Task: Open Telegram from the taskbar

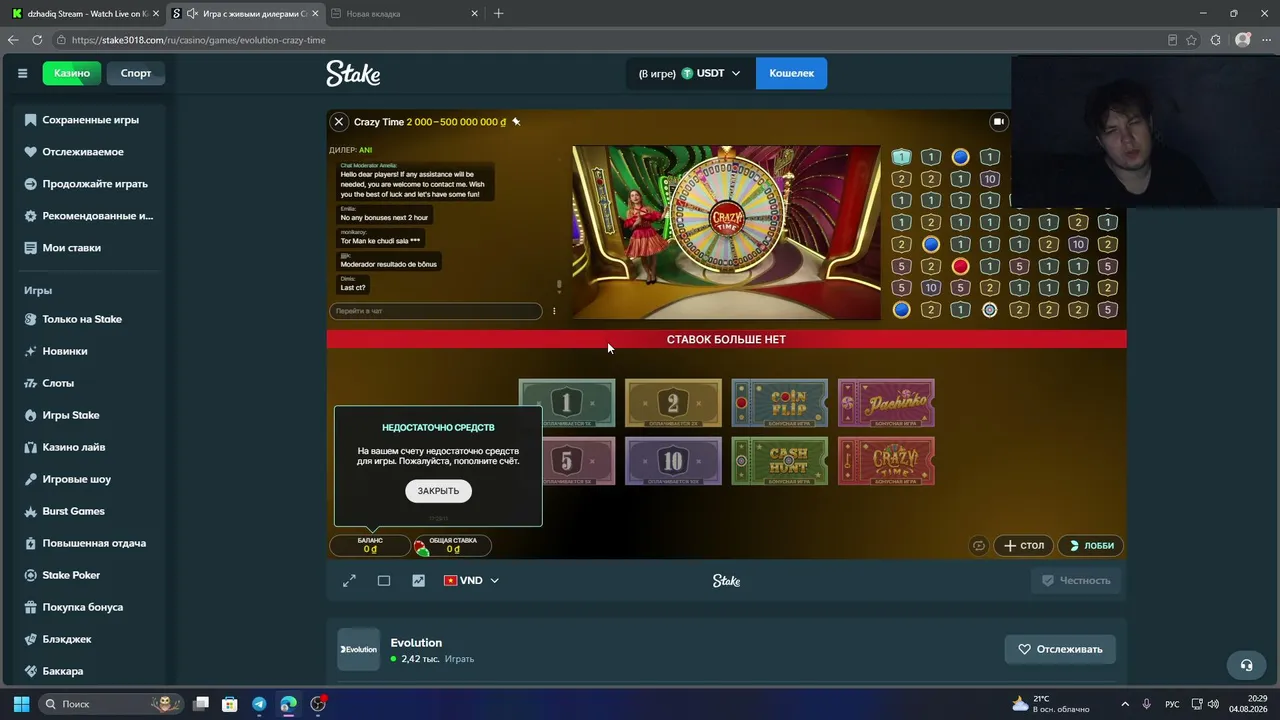Action: (x=259, y=704)
